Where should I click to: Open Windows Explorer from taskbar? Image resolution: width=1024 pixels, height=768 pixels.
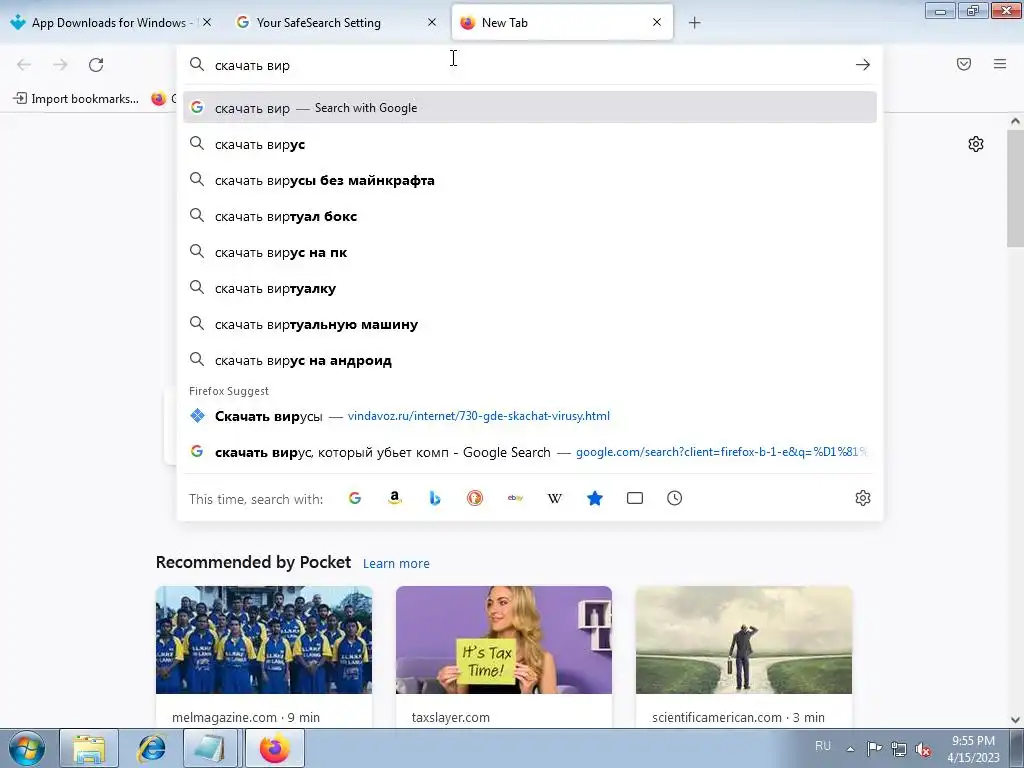point(89,748)
